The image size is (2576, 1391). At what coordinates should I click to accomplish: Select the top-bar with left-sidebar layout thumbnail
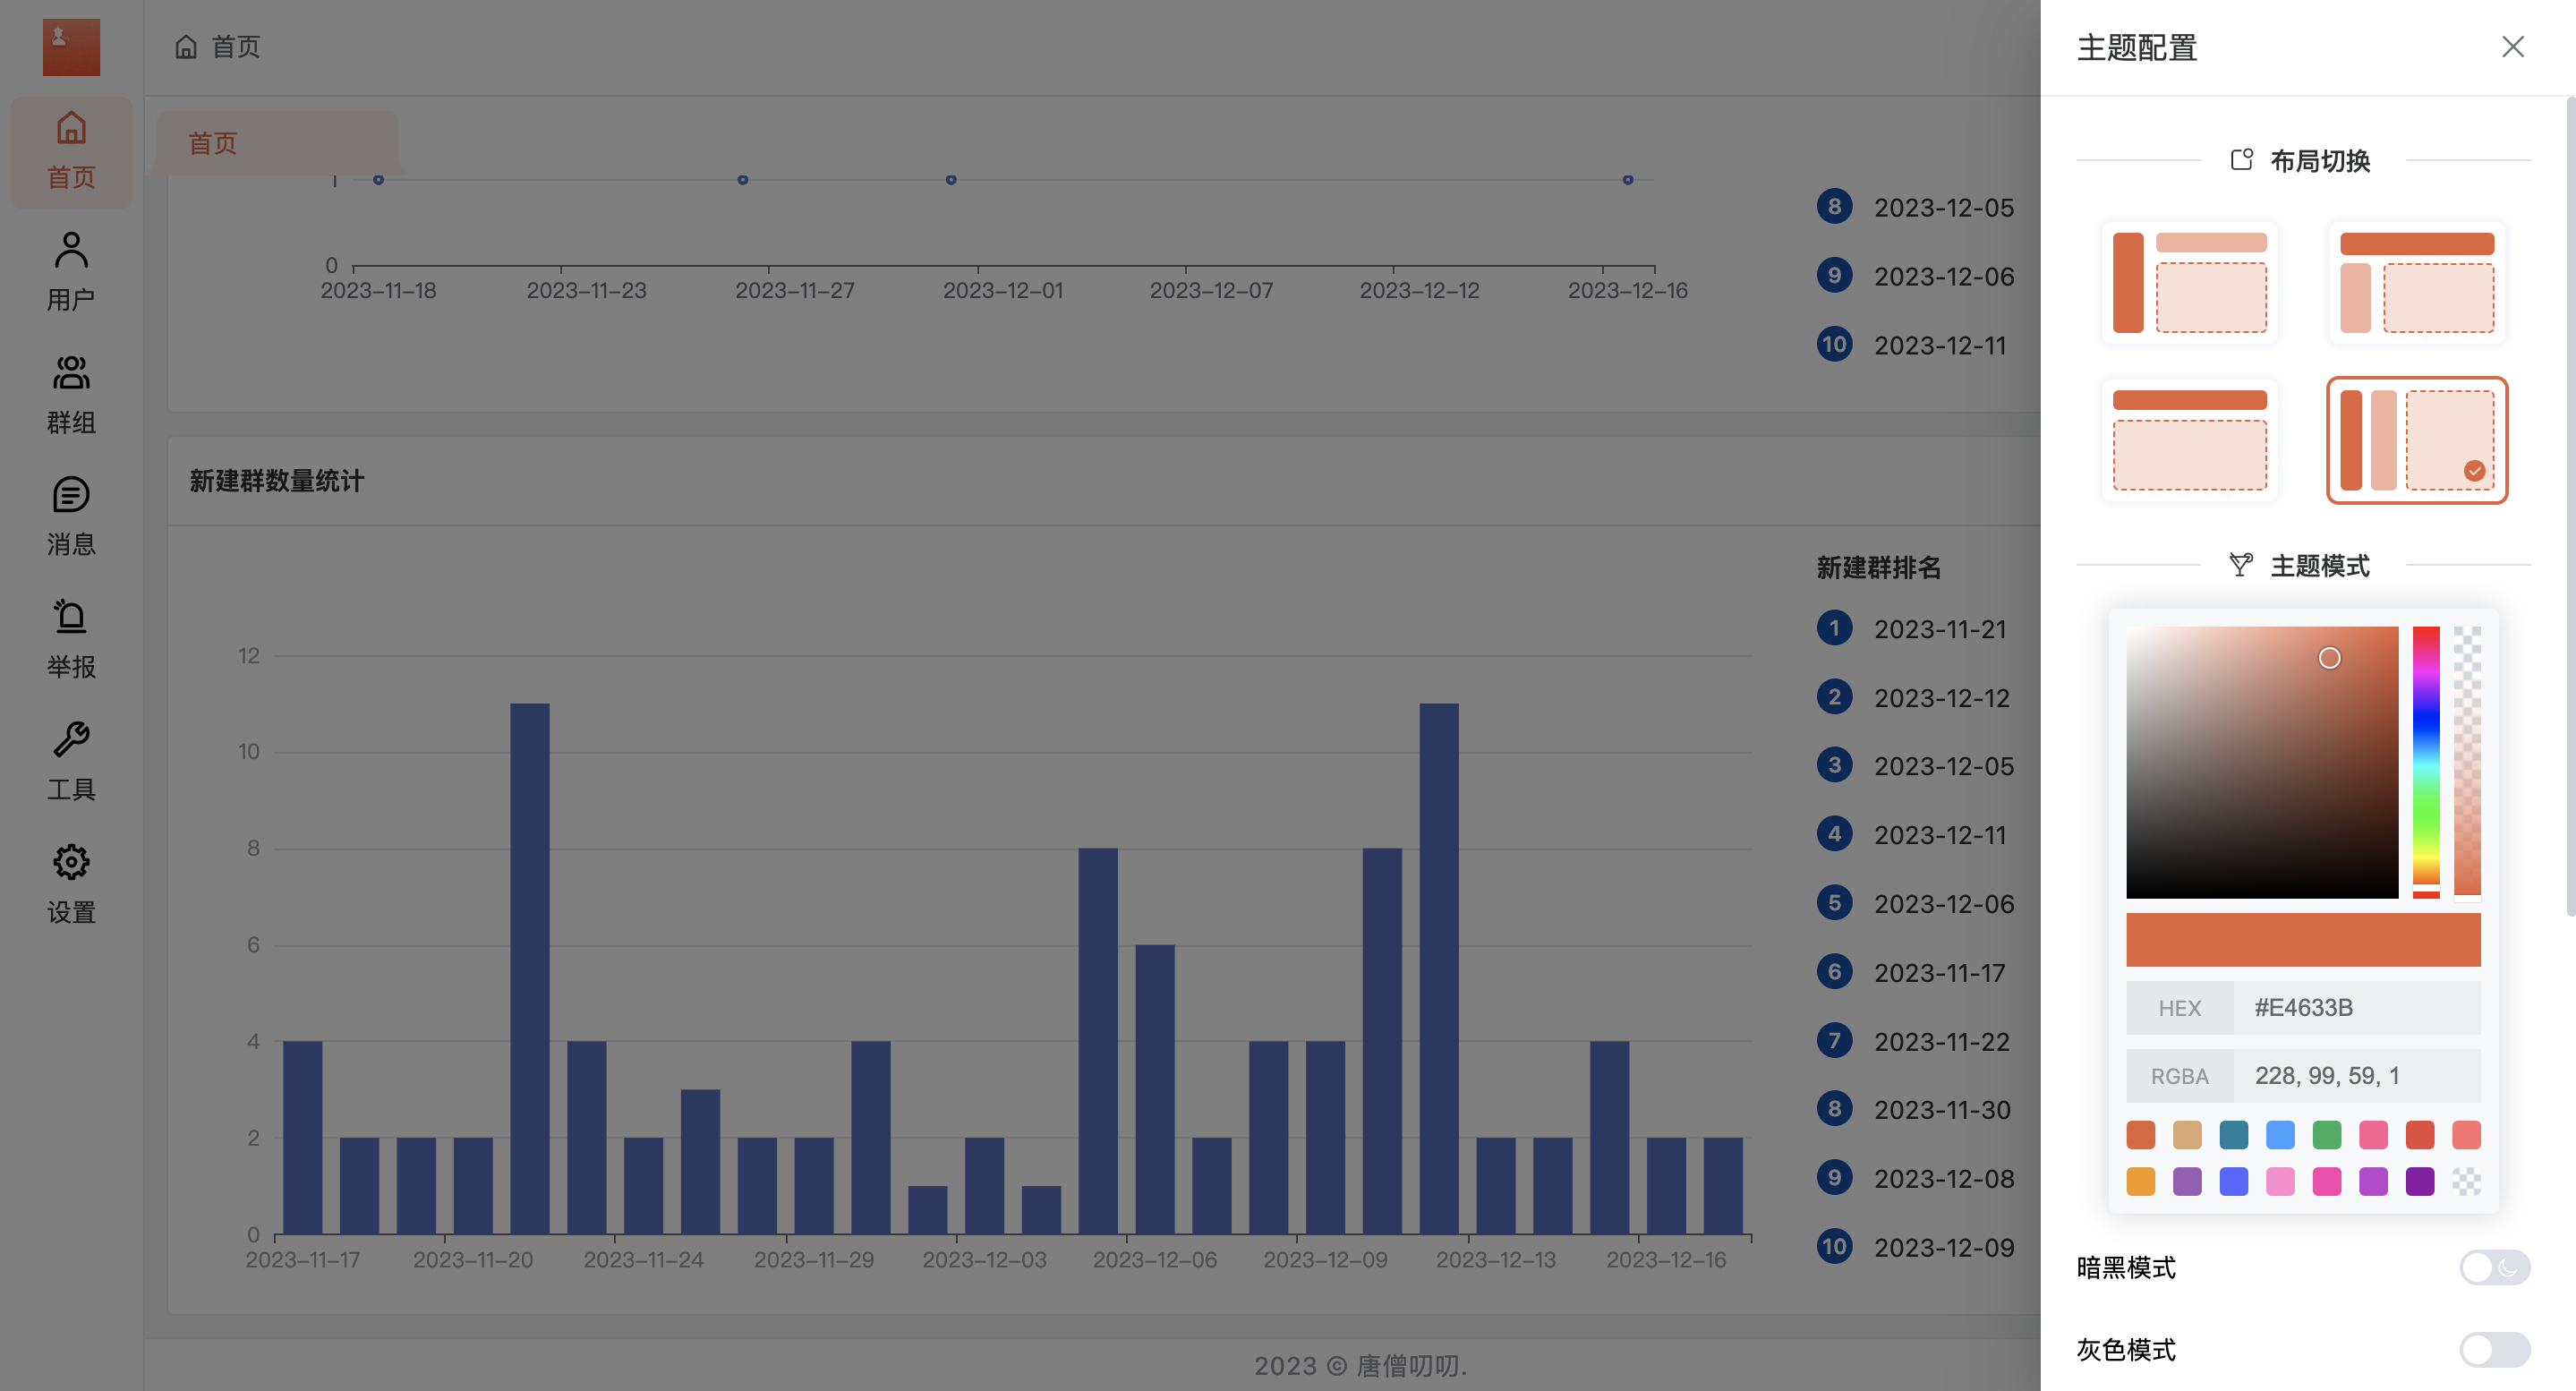coord(2416,283)
